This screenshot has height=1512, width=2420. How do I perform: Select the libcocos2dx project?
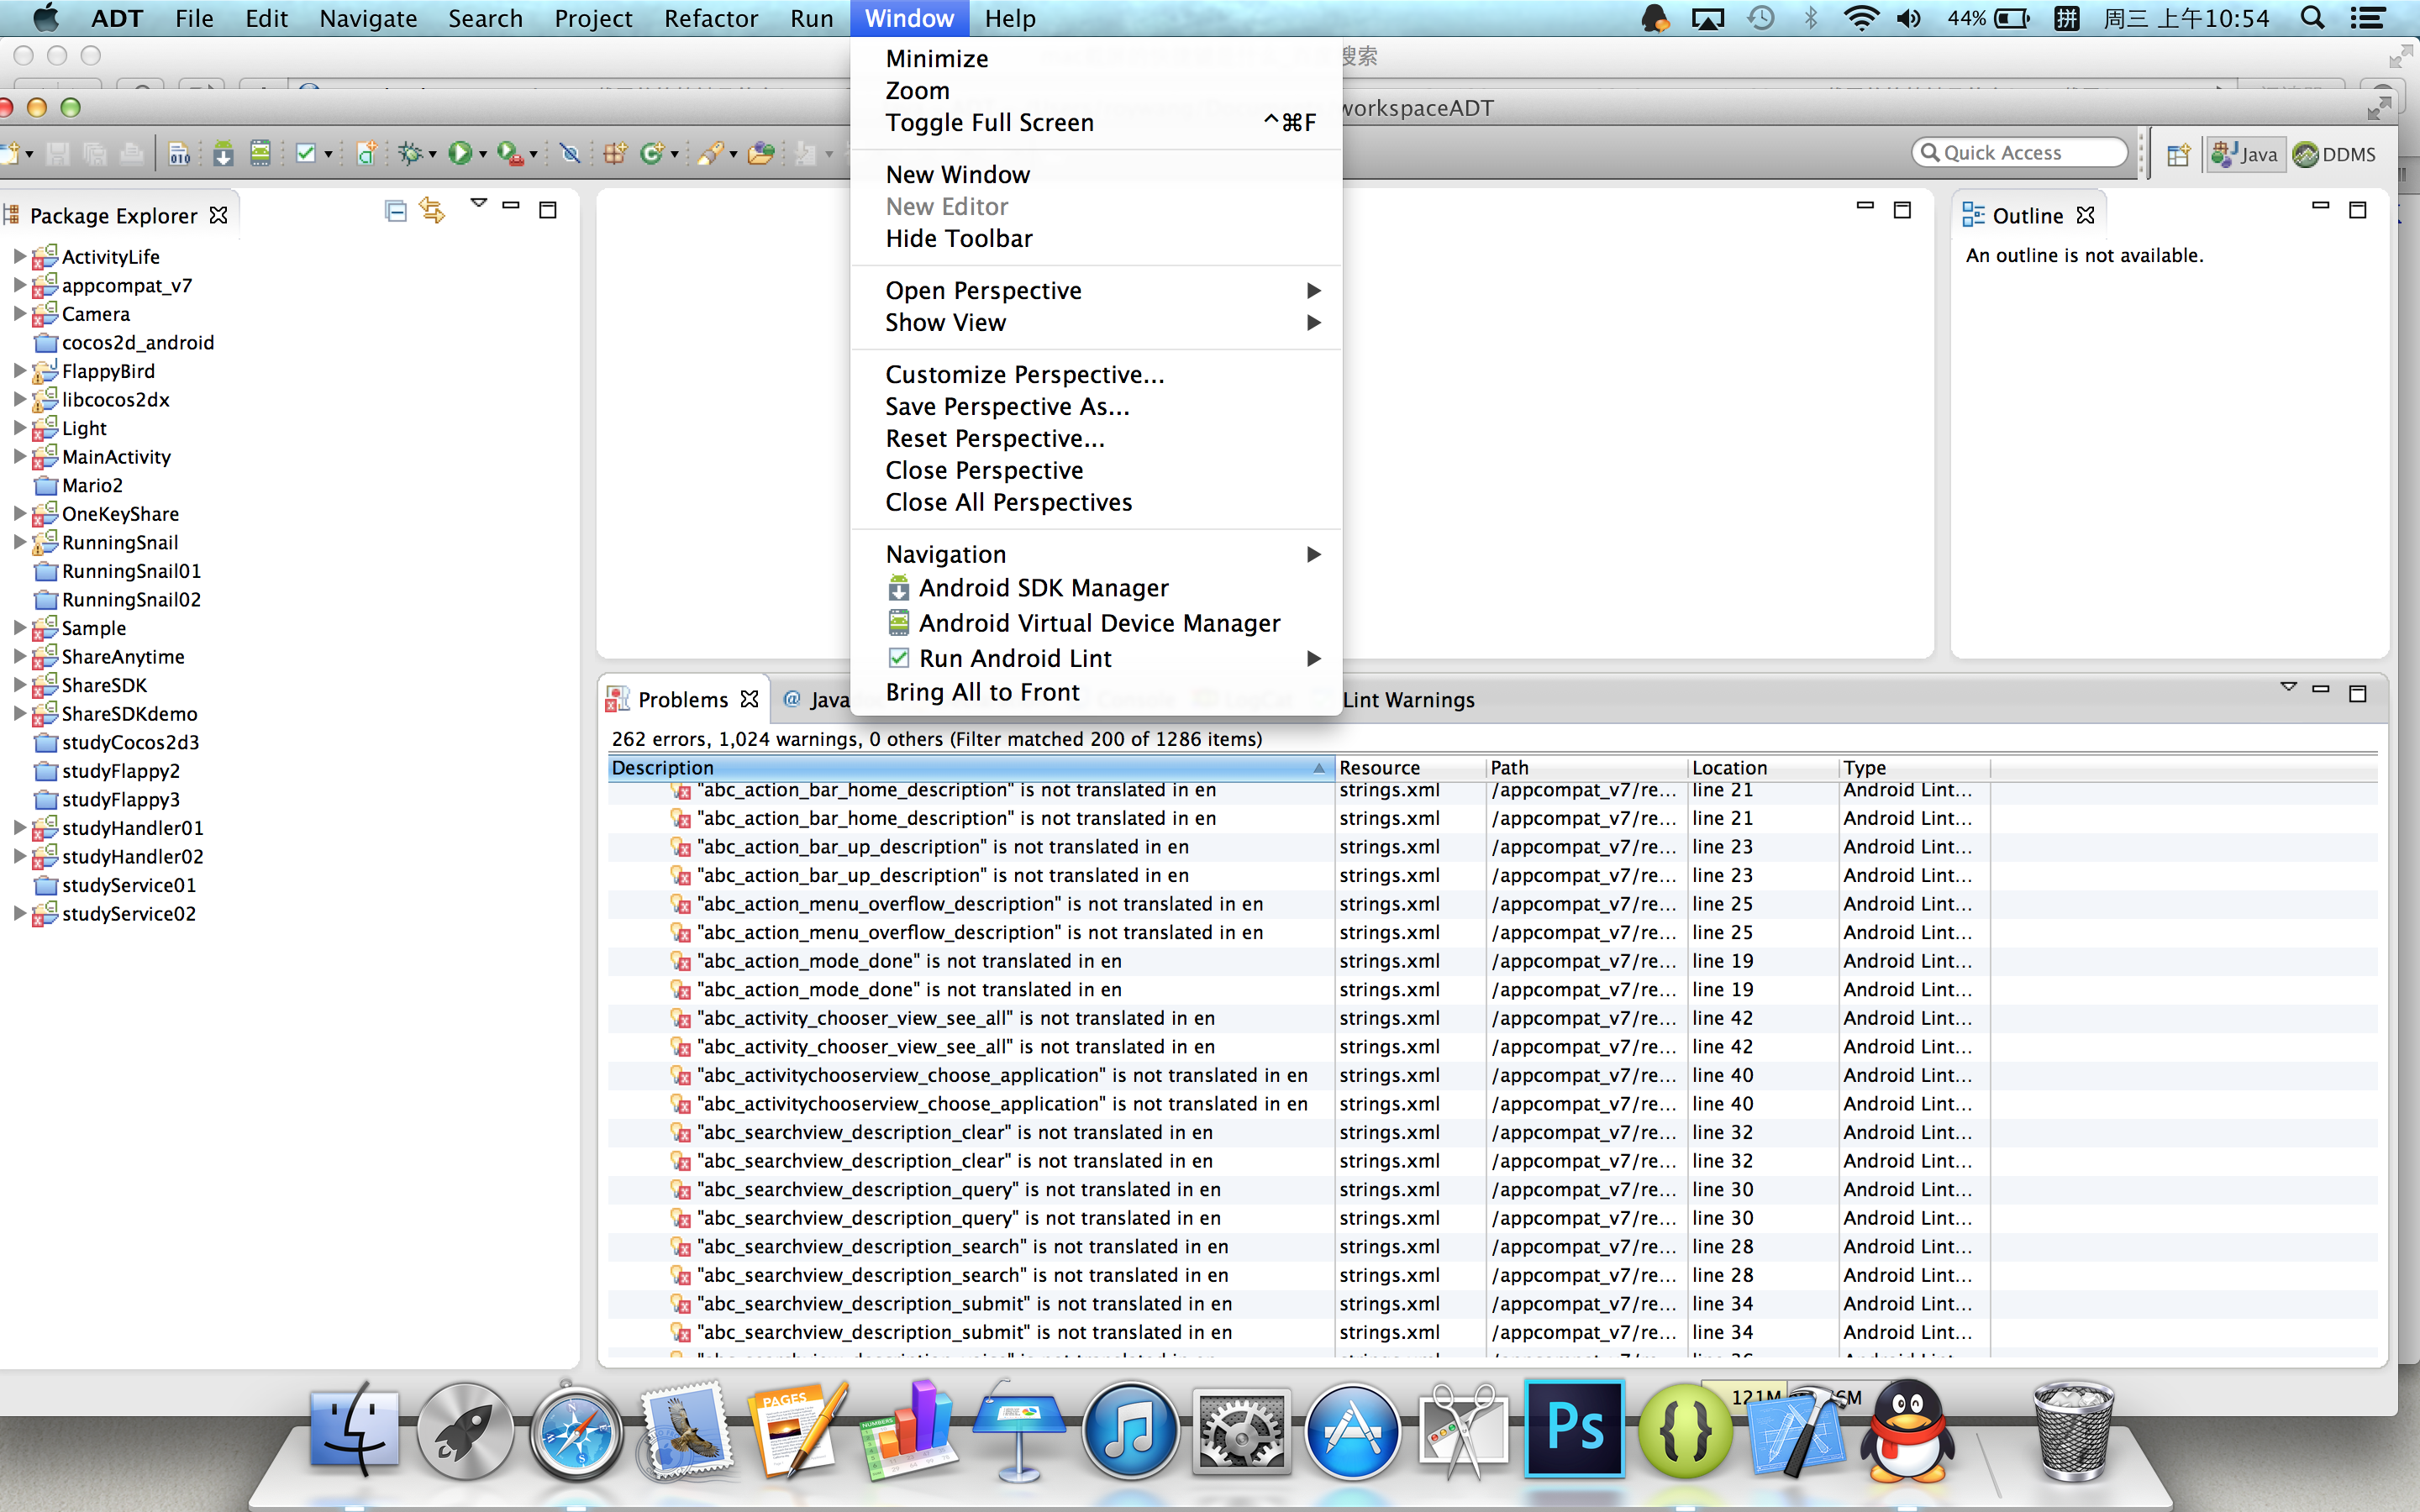[x=115, y=399]
